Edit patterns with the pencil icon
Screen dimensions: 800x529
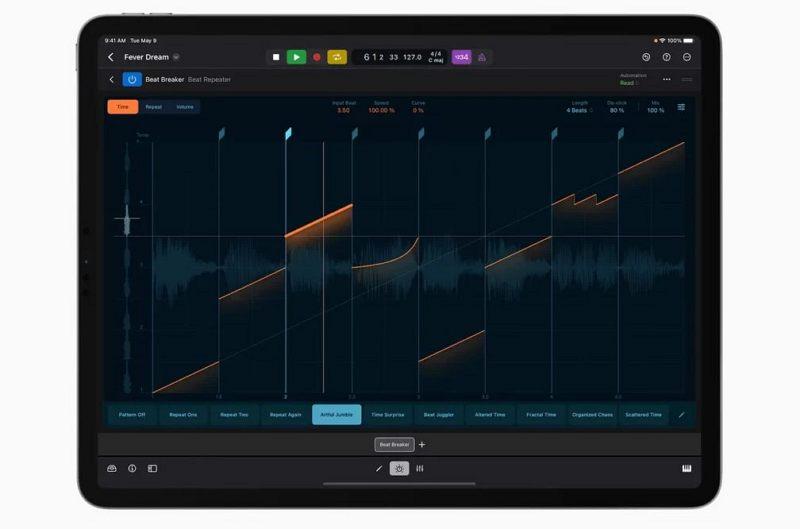[681, 415]
